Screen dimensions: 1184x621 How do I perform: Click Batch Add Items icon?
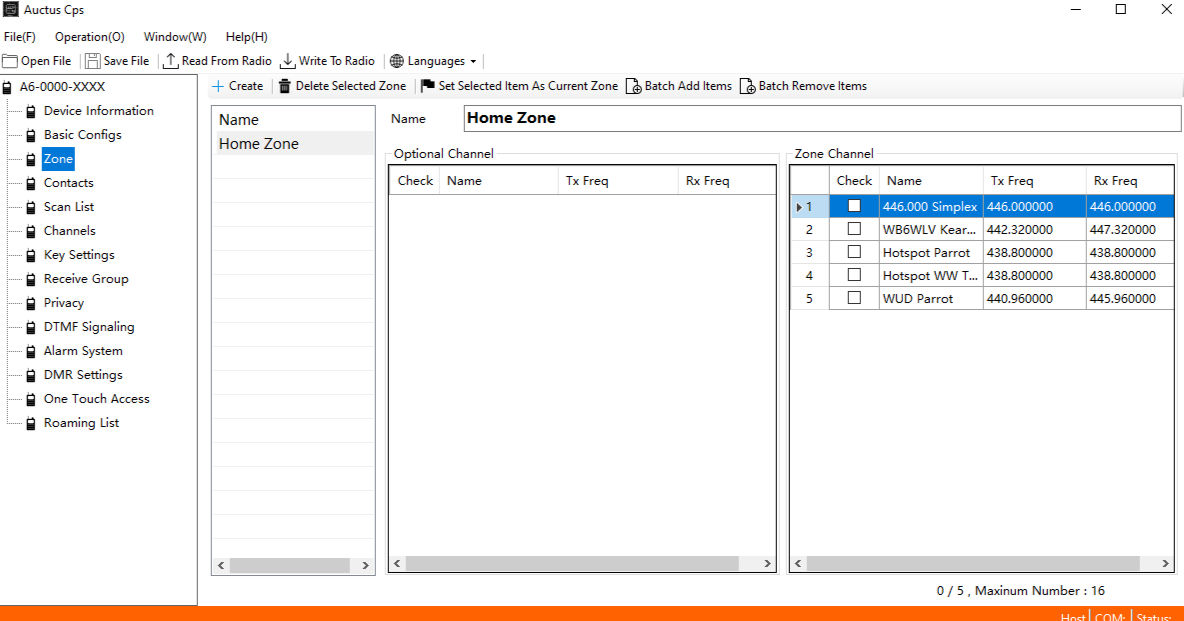pyautogui.click(x=633, y=86)
